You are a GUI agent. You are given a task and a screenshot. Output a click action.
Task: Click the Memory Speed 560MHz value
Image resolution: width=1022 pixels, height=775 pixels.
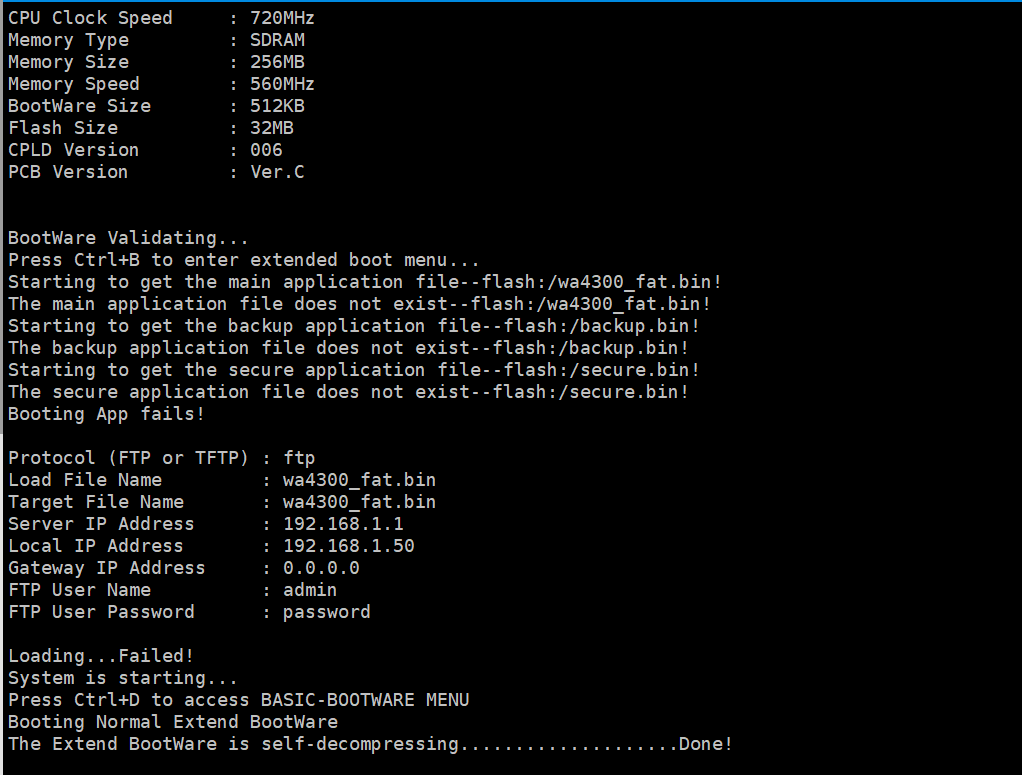point(282,84)
